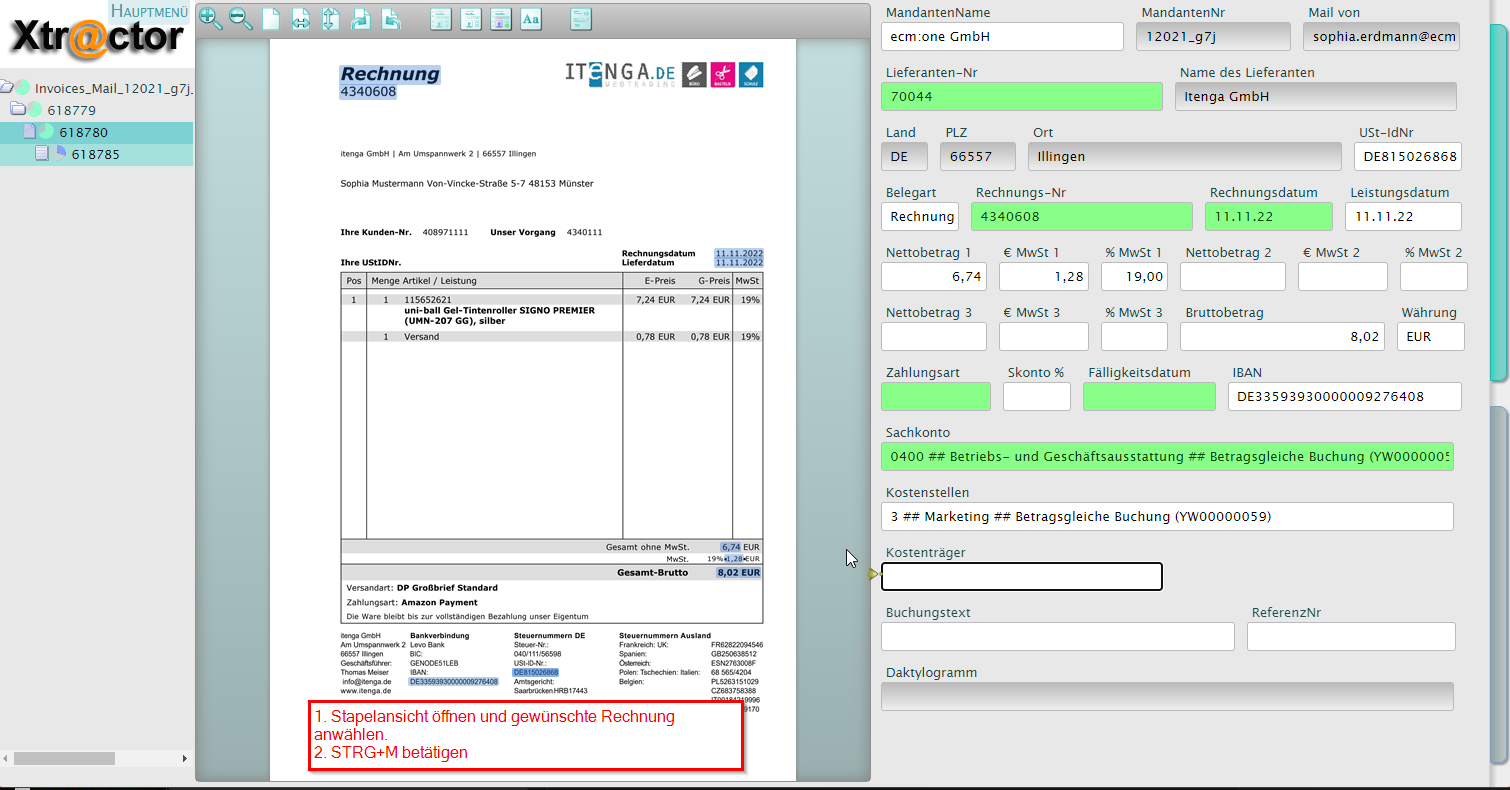
Task: Select the Invoices_Mail_12021_g7j batch node
Action: pyautogui.click(x=114, y=88)
